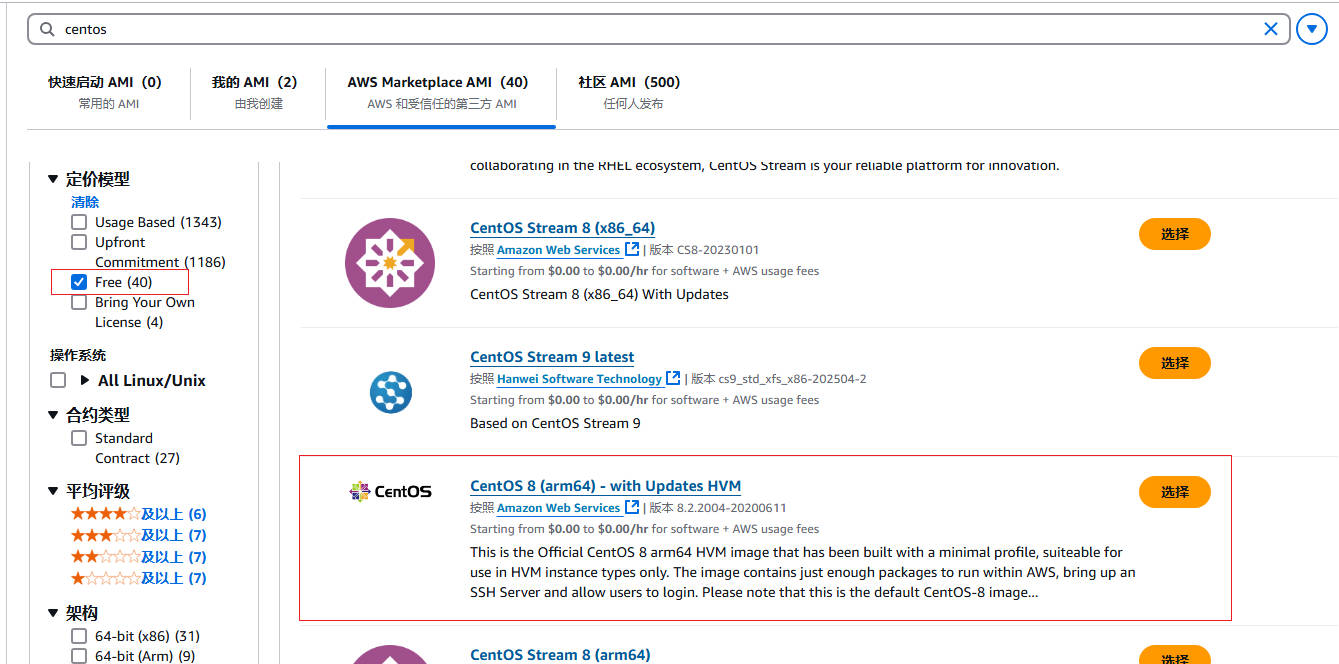
Task: Open Amazon Web Services vendor link for Stream 8
Action: [559, 250]
